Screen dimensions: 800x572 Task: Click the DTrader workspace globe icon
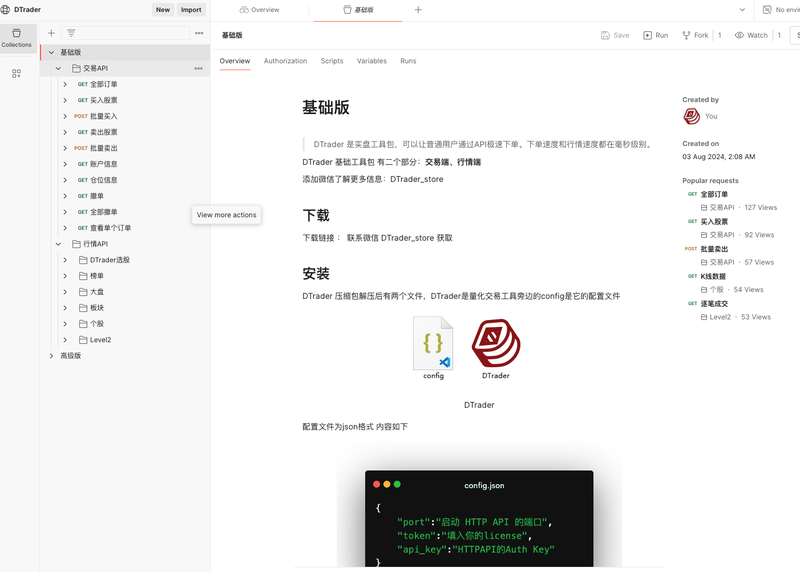(x=6, y=10)
